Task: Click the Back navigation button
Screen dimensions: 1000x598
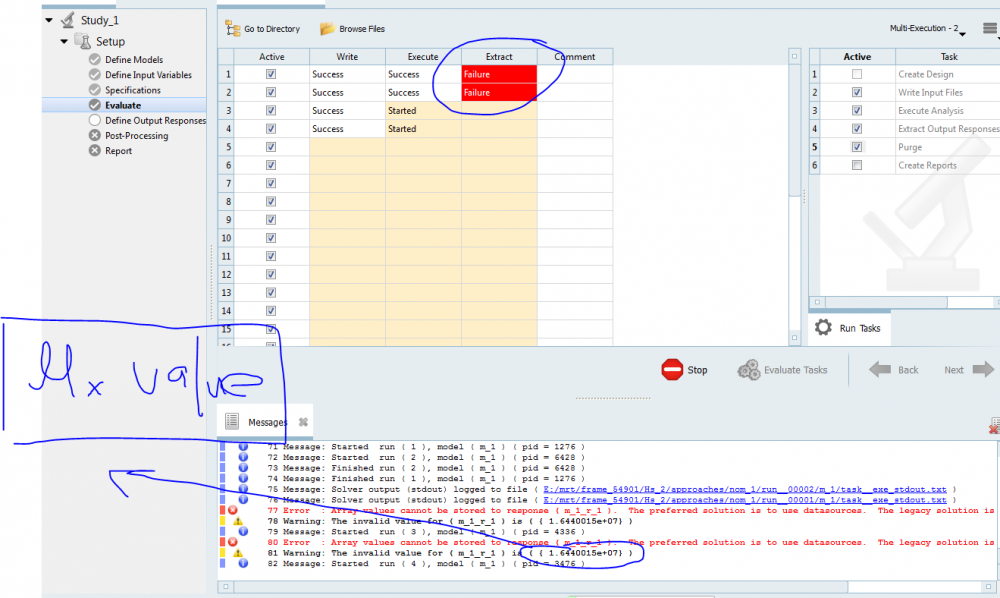Action: 893,370
